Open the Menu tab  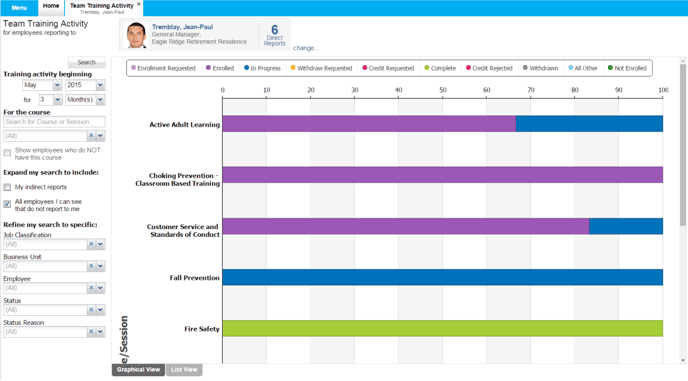[x=19, y=8]
